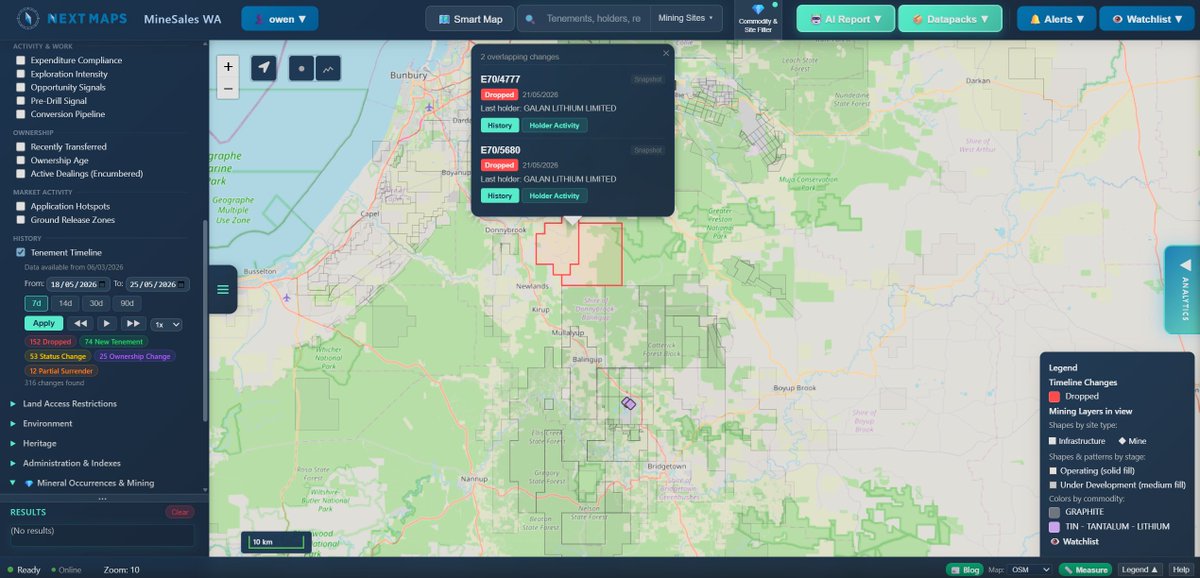Select the 14d range preset
The height and width of the screenshot is (578, 1200).
(x=65, y=303)
